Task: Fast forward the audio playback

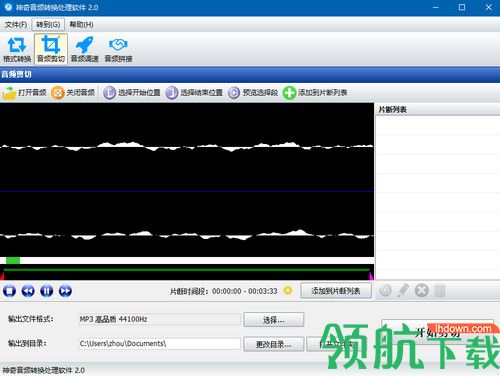Action: click(x=65, y=291)
